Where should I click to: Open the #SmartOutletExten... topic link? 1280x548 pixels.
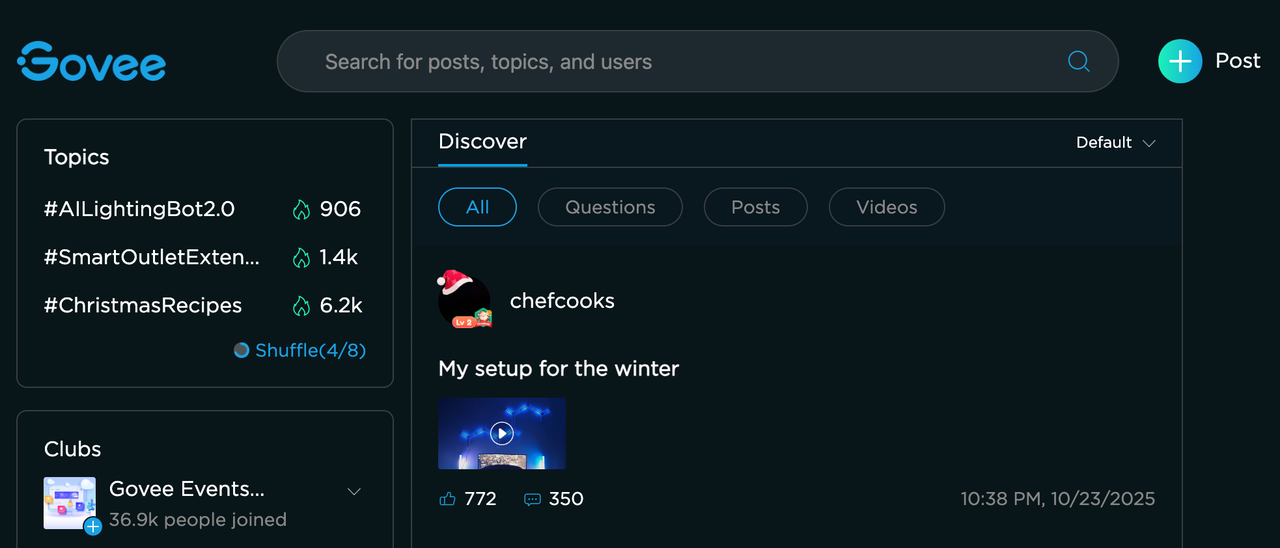[151, 257]
